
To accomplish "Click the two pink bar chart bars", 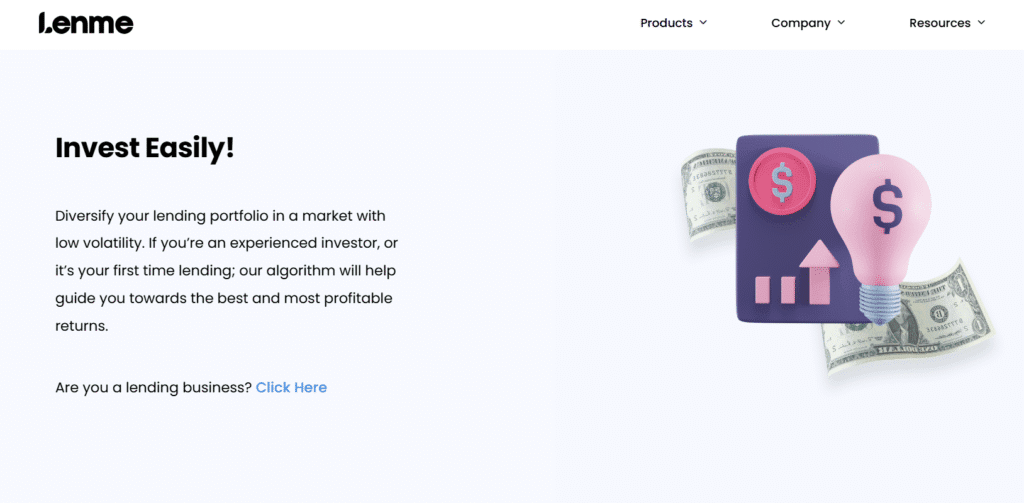I will 774,290.
